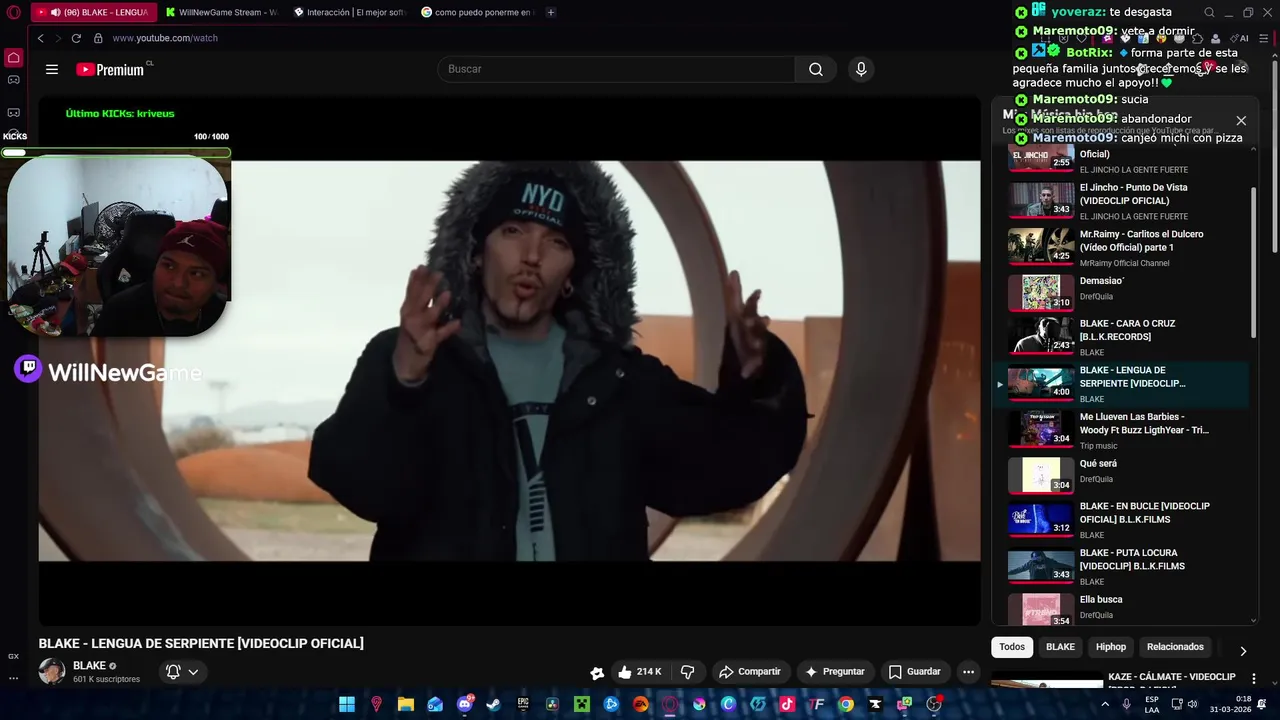
Task: Play BLAKE - PUTA LOCURA videoclip
Action: click(1128, 566)
